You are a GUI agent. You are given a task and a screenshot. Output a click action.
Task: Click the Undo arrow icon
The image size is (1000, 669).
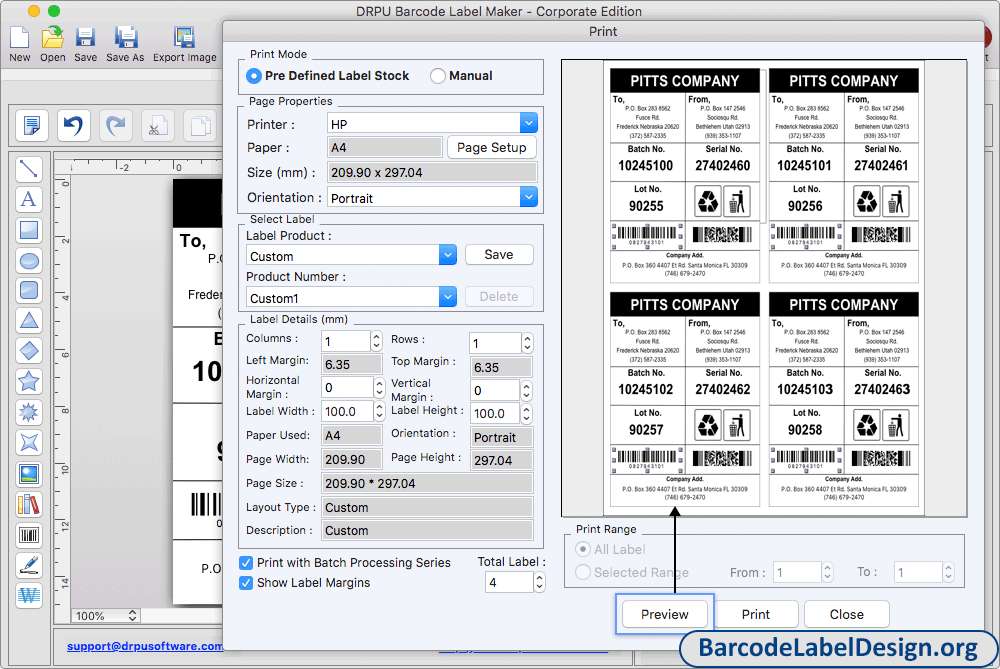pyautogui.click(x=73, y=125)
